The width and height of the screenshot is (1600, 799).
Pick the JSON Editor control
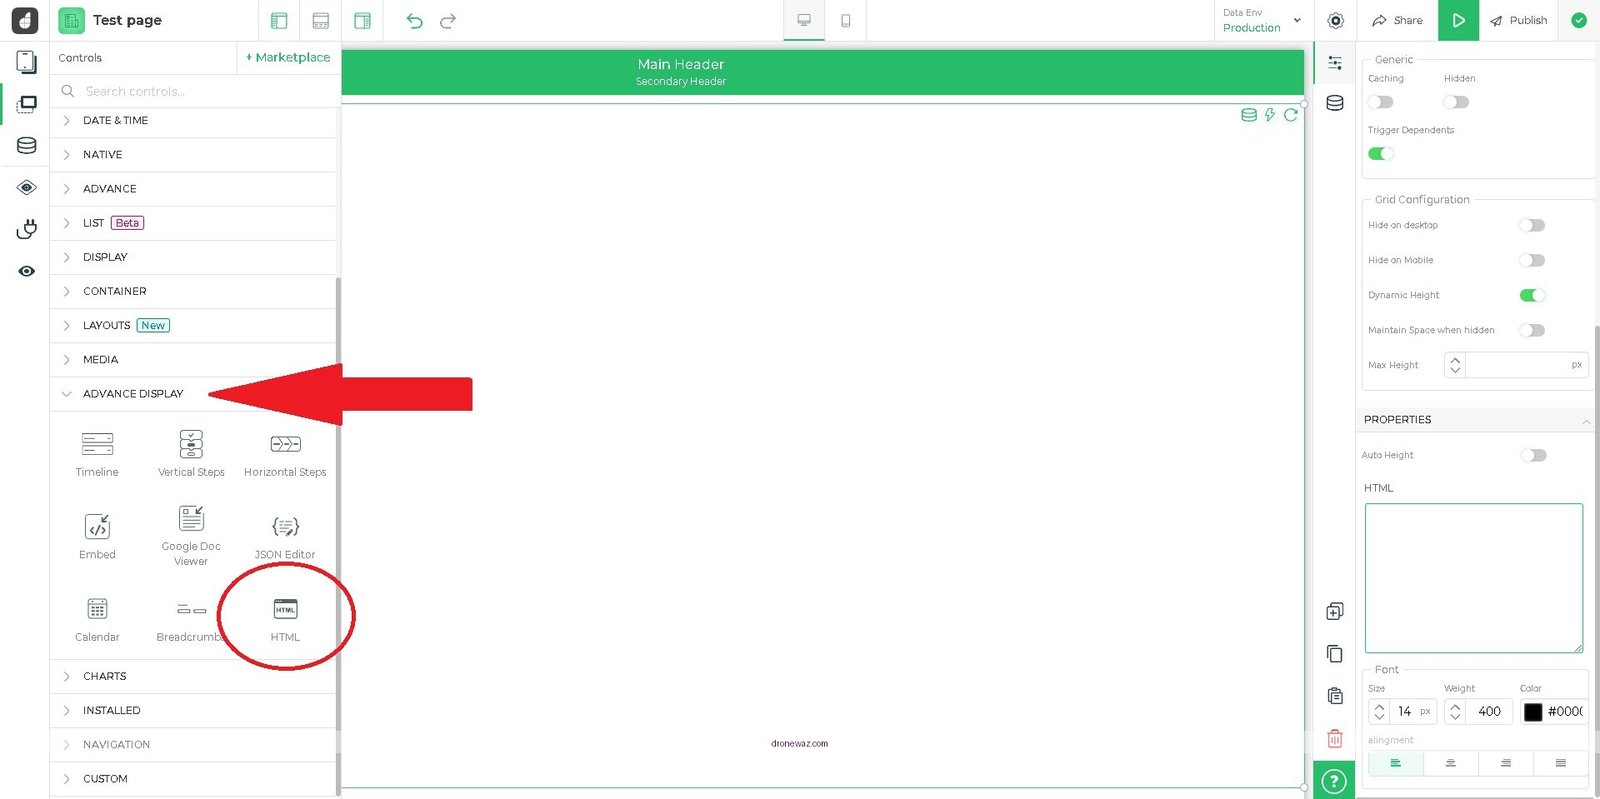pos(285,527)
